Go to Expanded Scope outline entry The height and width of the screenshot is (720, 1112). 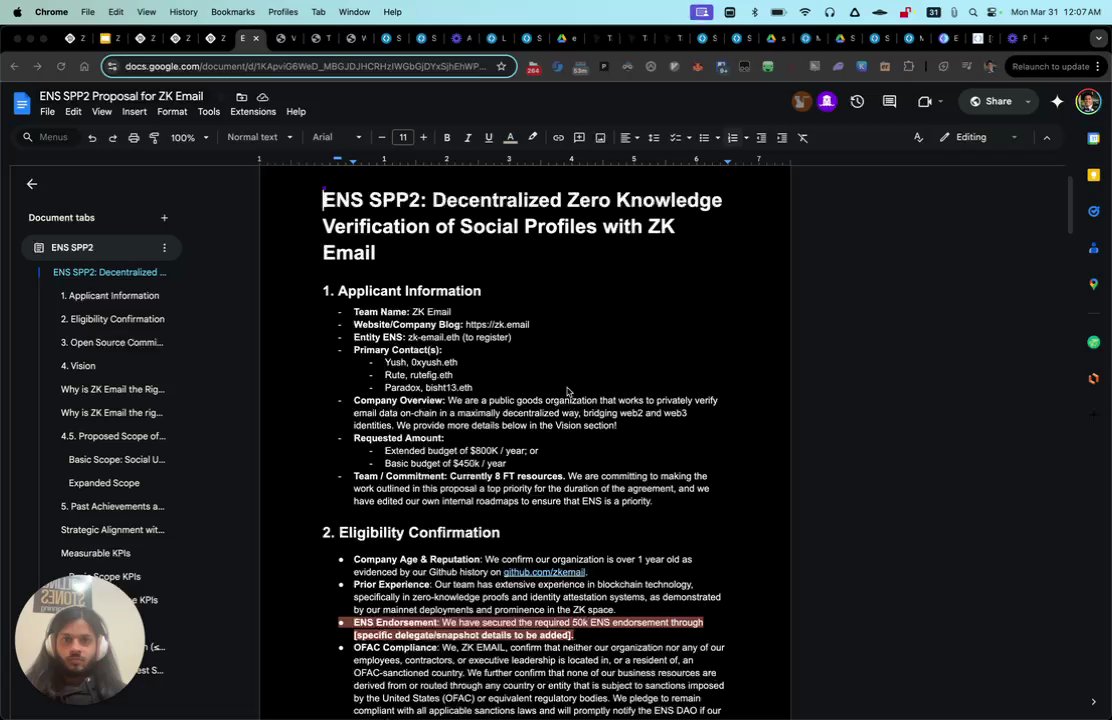[x=104, y=482]
